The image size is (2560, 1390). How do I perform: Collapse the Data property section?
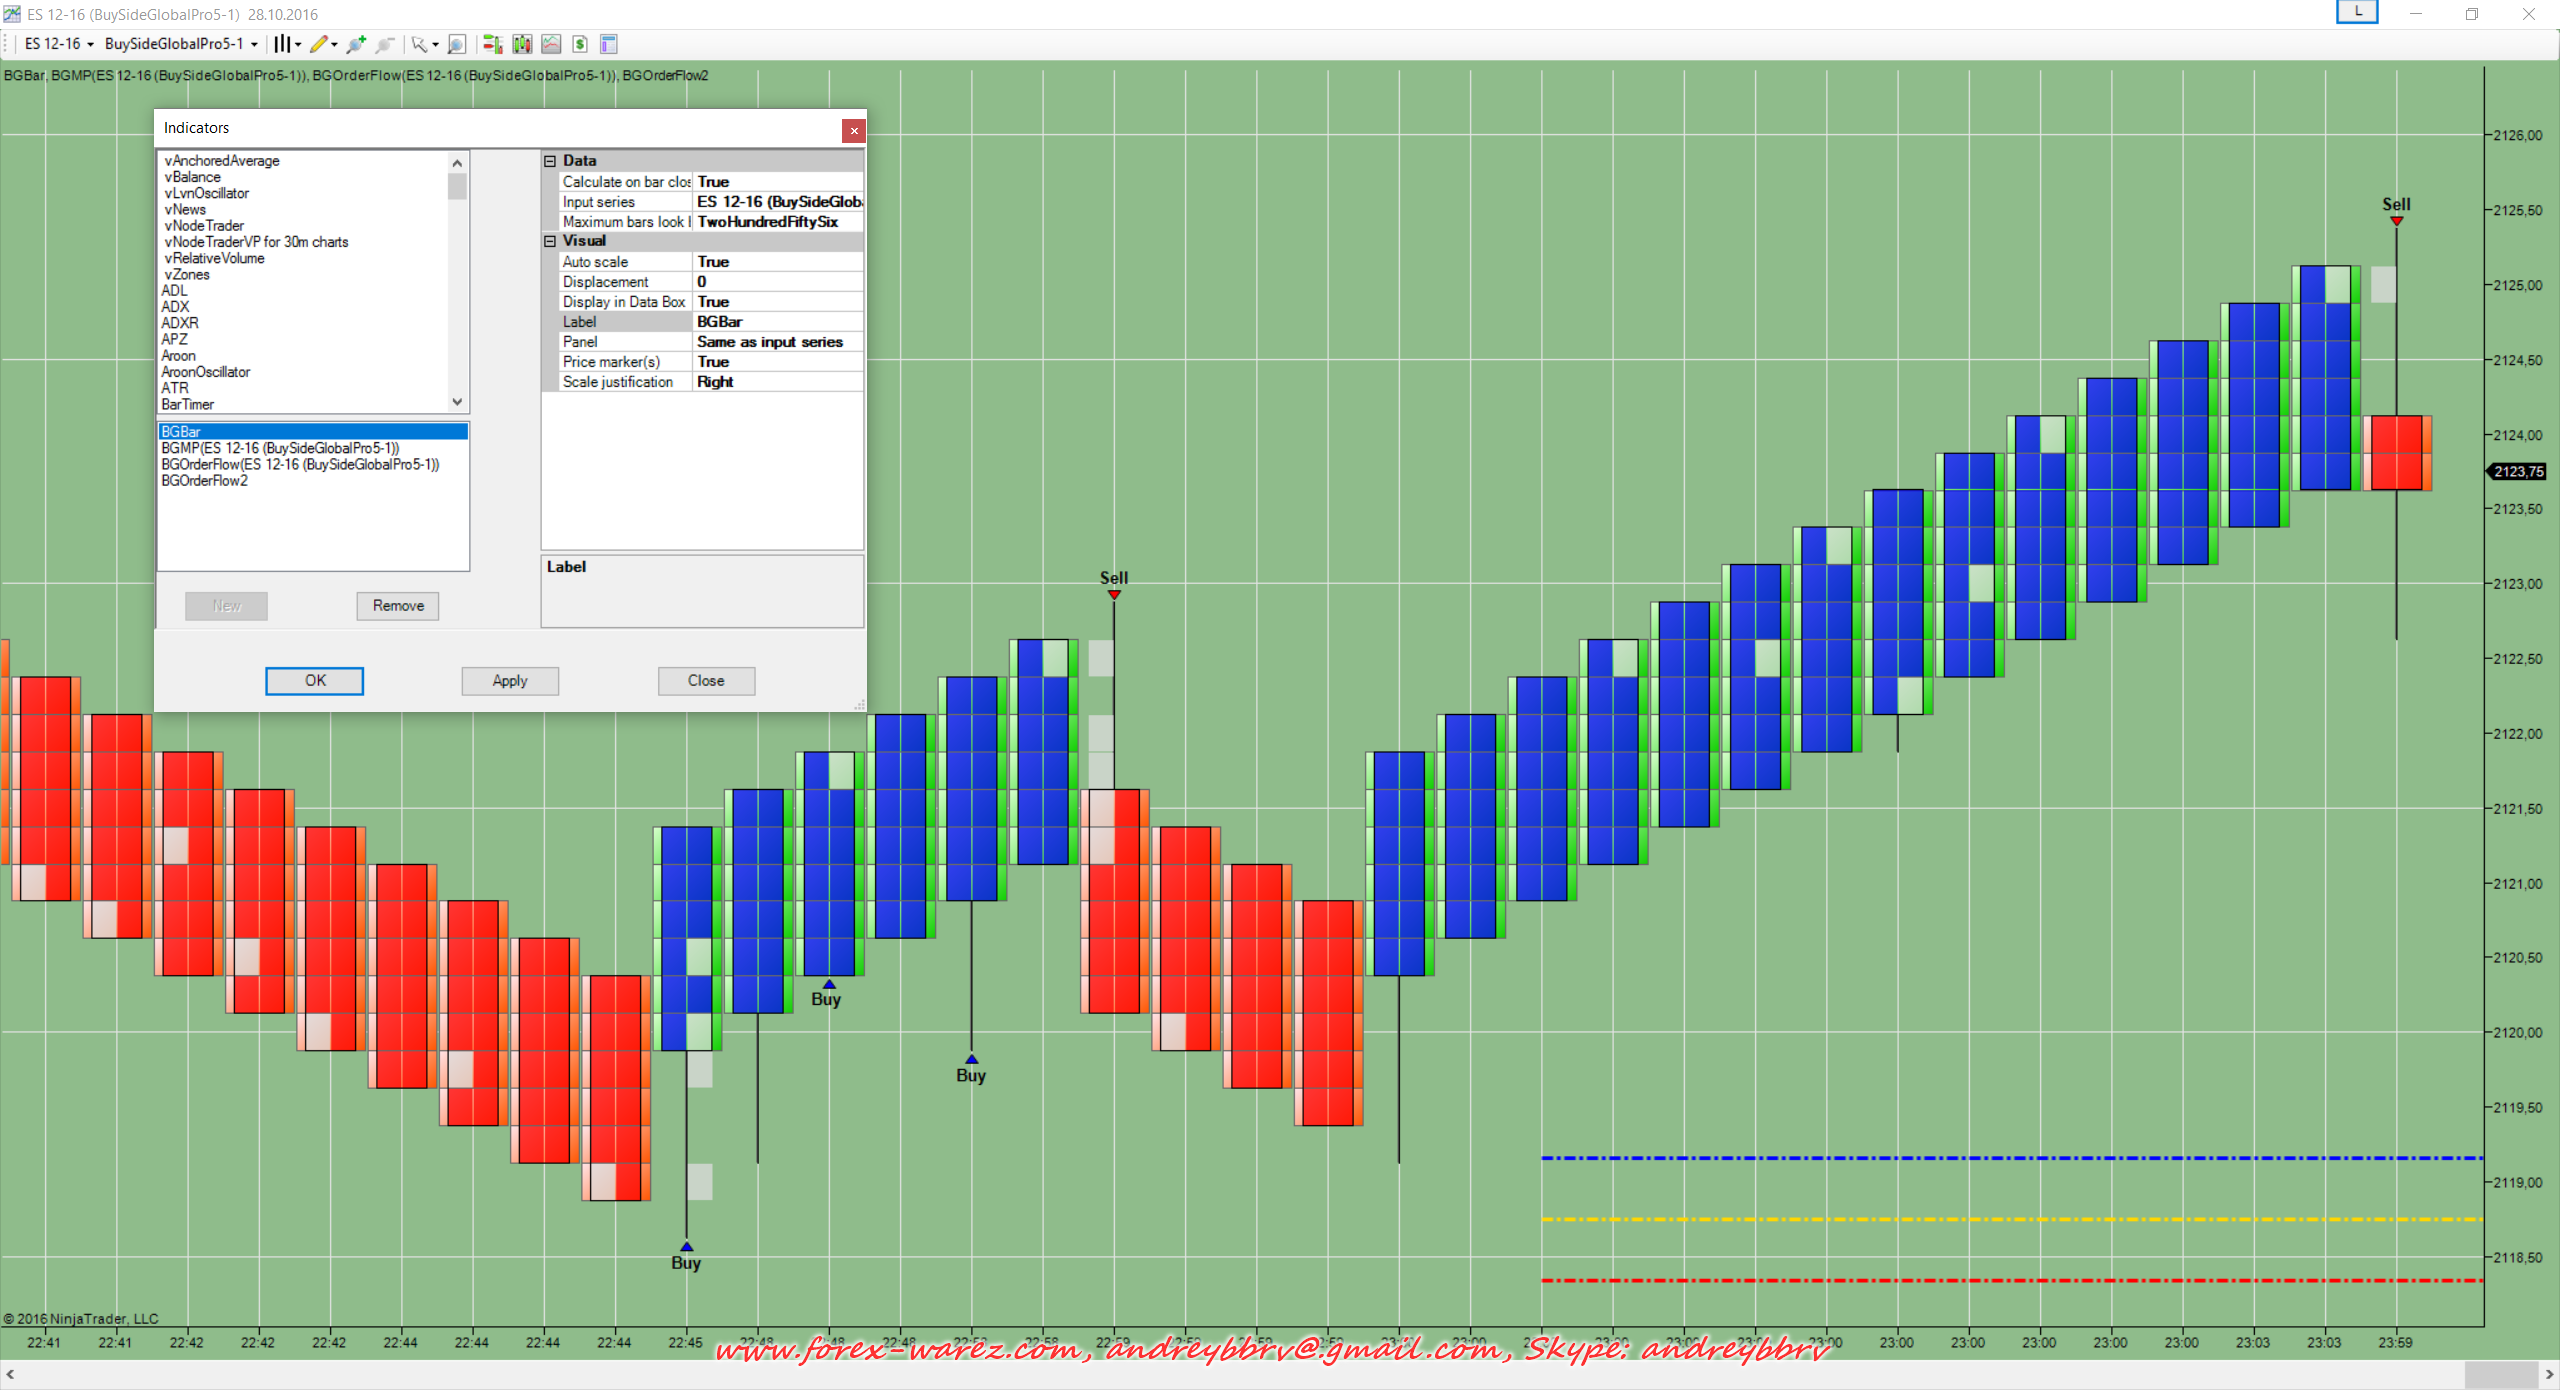550,161
